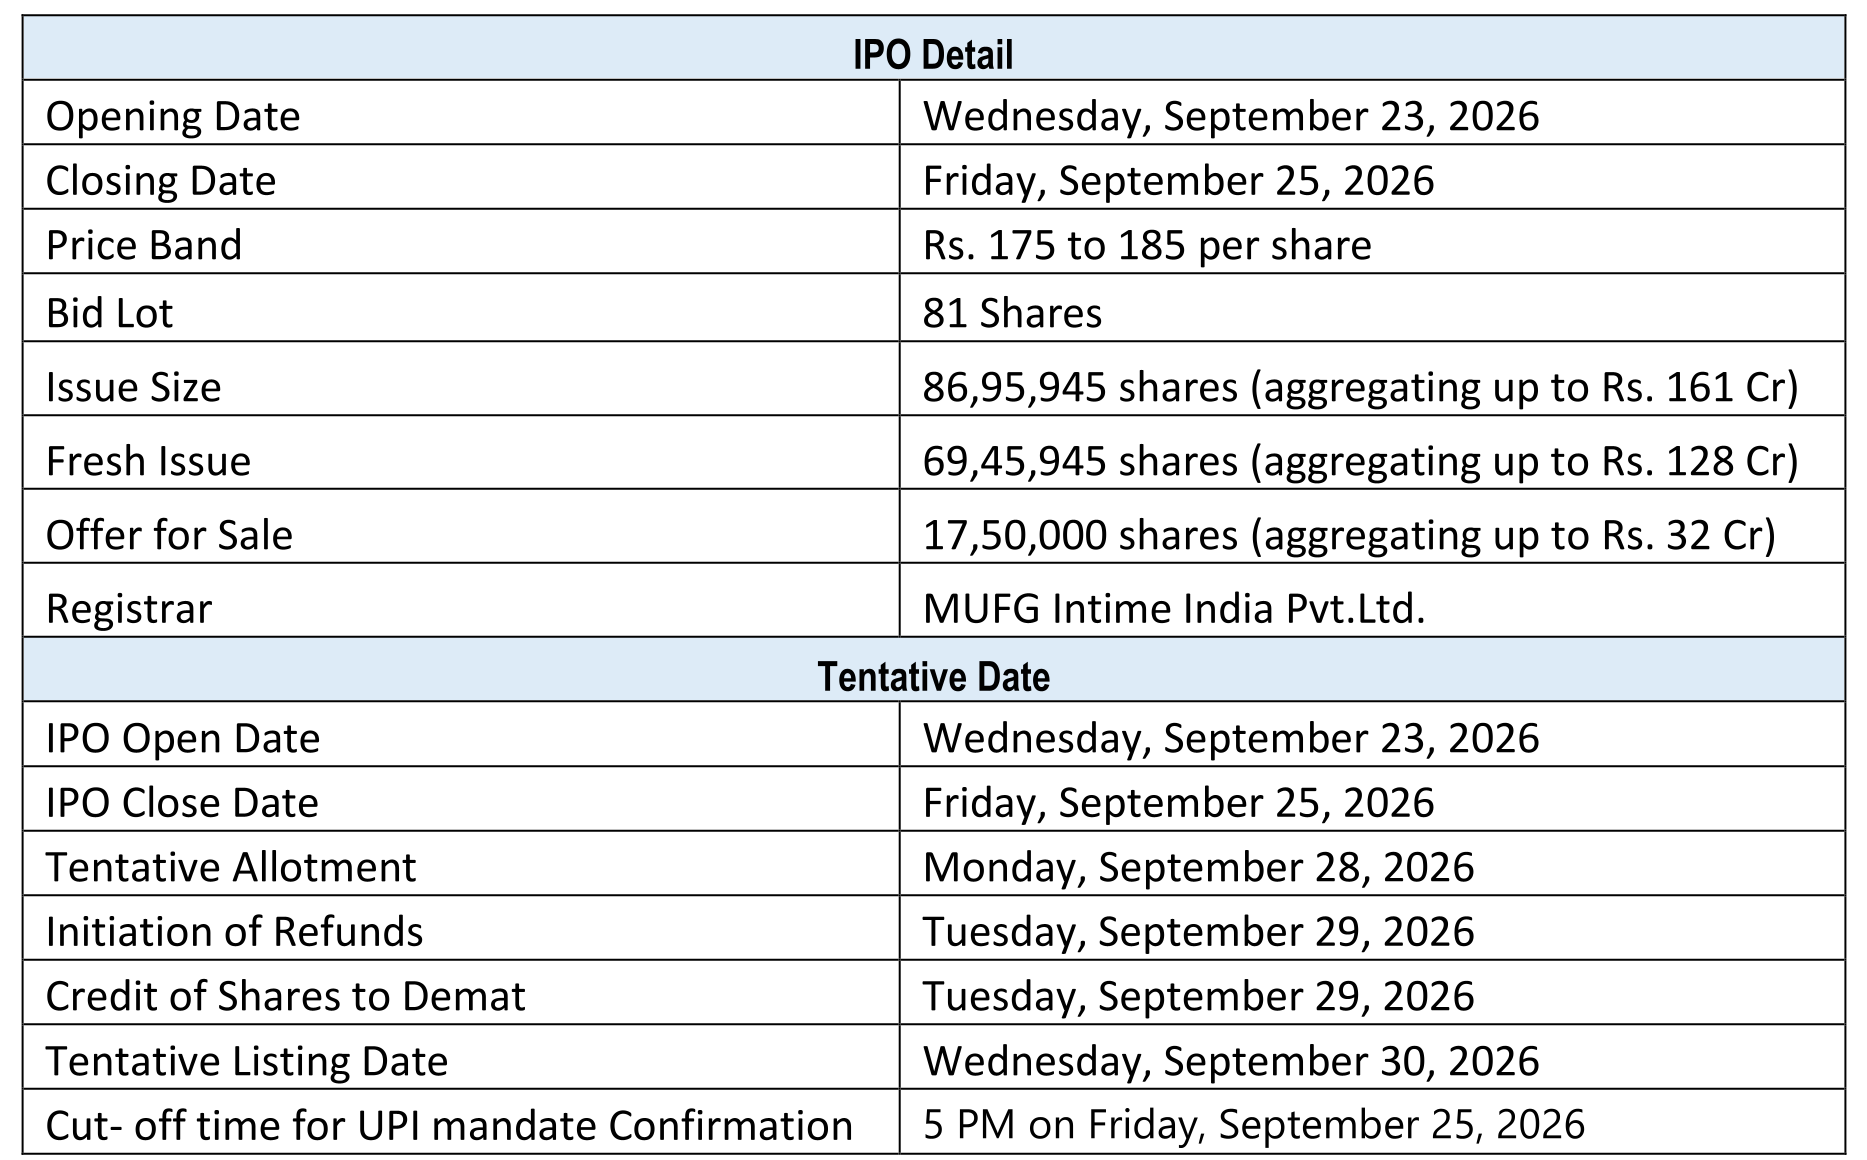The width and height of the screenshot is (1867, 1160).
Task: Click the Closing Date label cell
Action: (x=461, y=176)
